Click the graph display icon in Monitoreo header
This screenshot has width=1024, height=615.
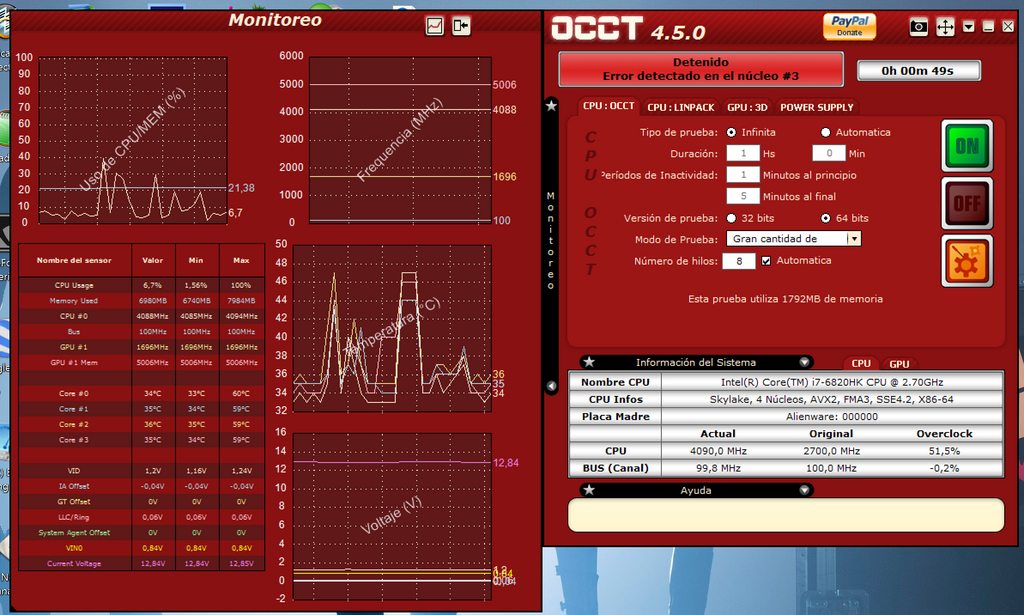pos(434,25)
